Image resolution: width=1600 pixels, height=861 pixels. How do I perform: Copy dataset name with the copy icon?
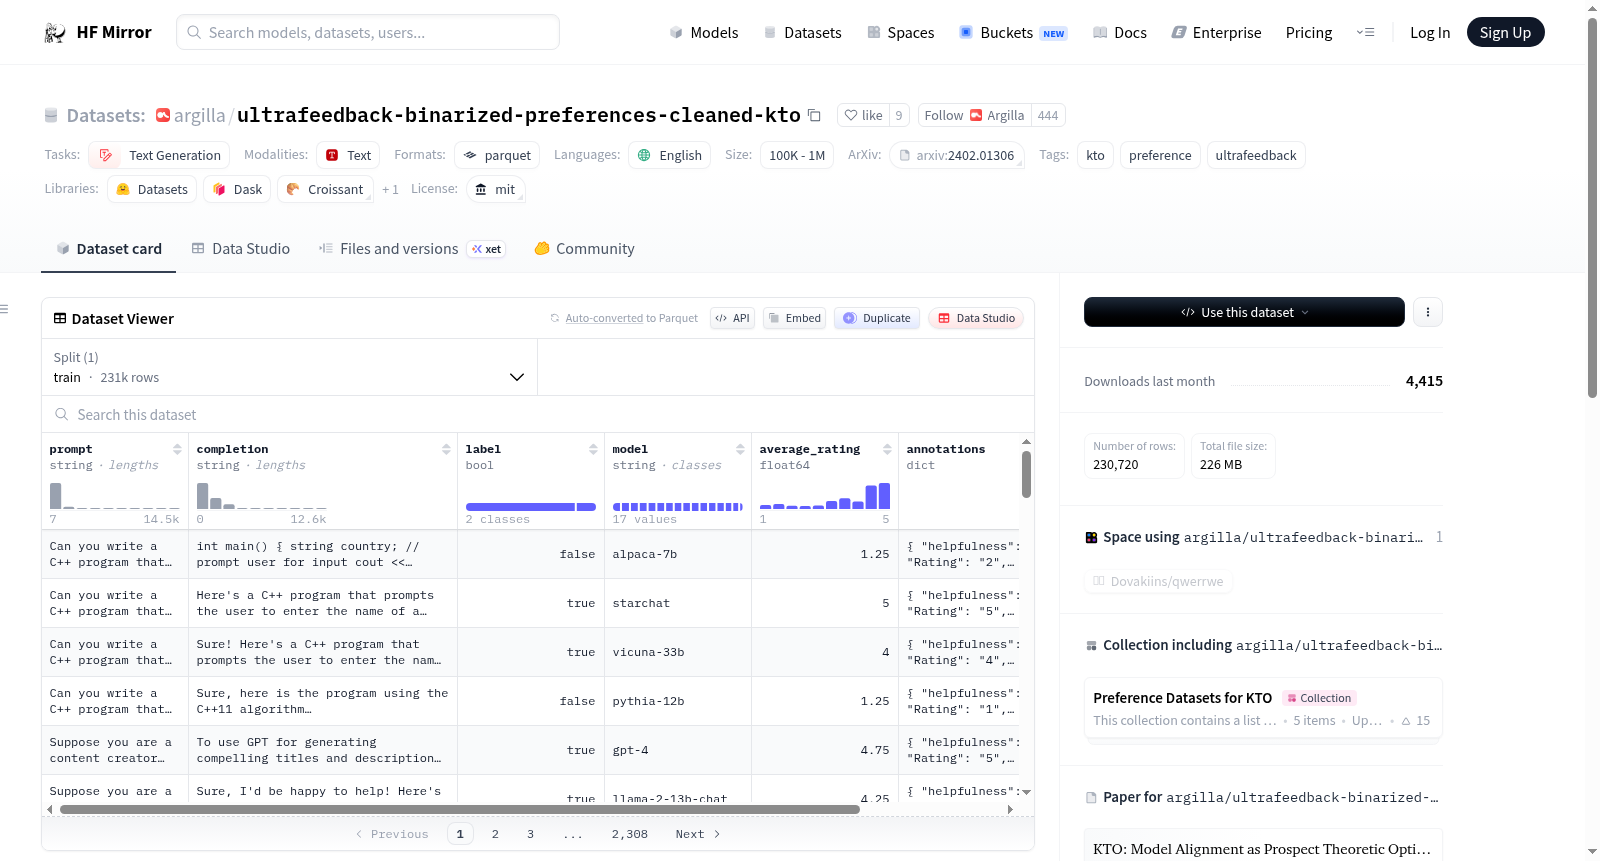814,115
